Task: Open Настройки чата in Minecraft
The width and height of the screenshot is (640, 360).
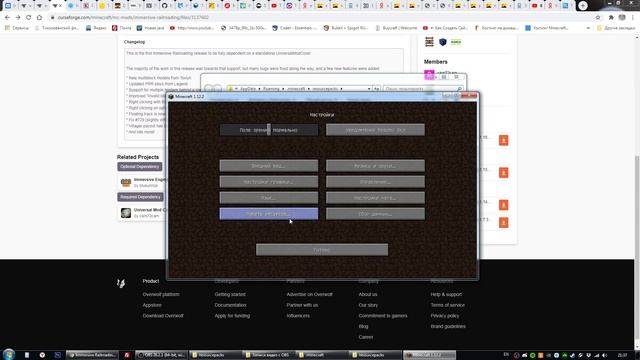Action: point(375,198)
